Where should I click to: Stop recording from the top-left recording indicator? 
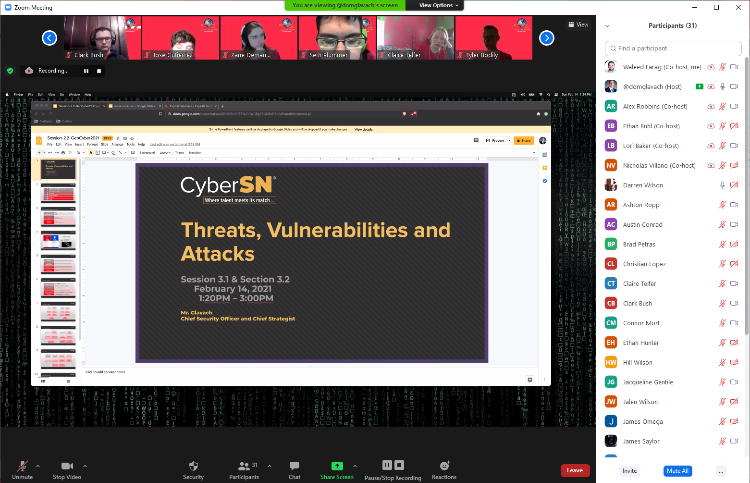pos(99,71)
